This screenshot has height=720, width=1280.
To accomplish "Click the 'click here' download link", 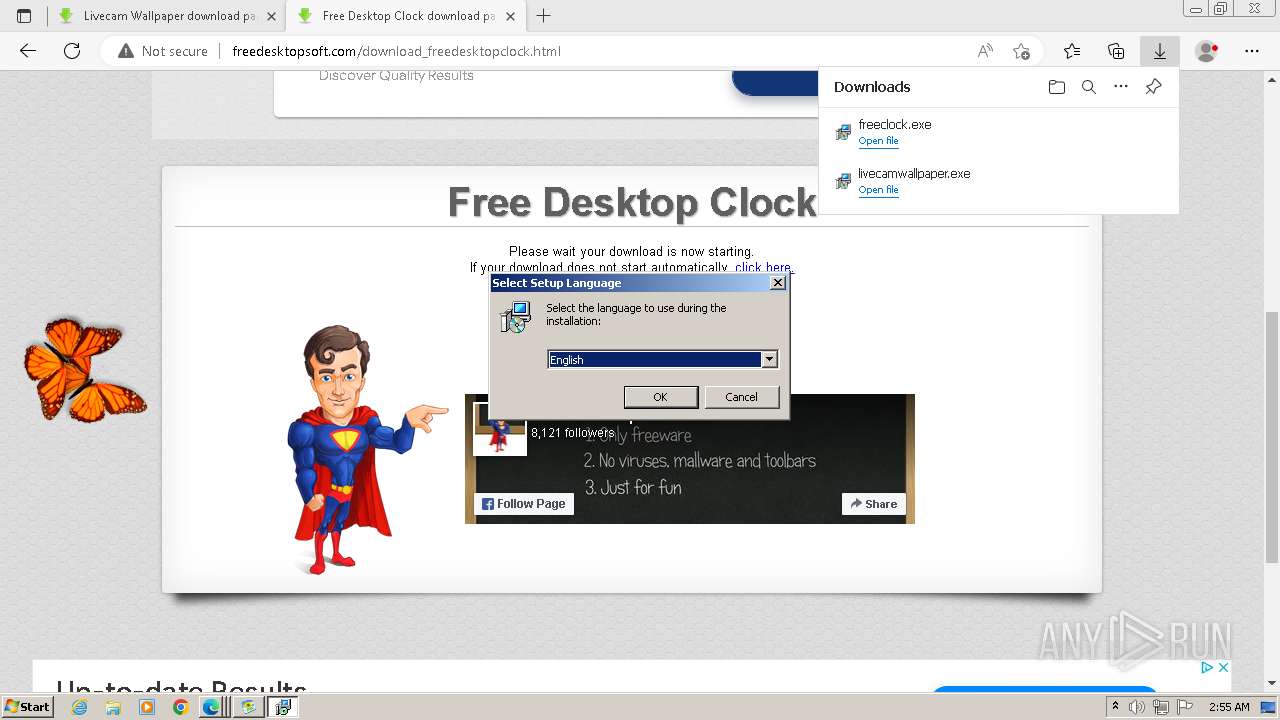I will pos(763,268).
